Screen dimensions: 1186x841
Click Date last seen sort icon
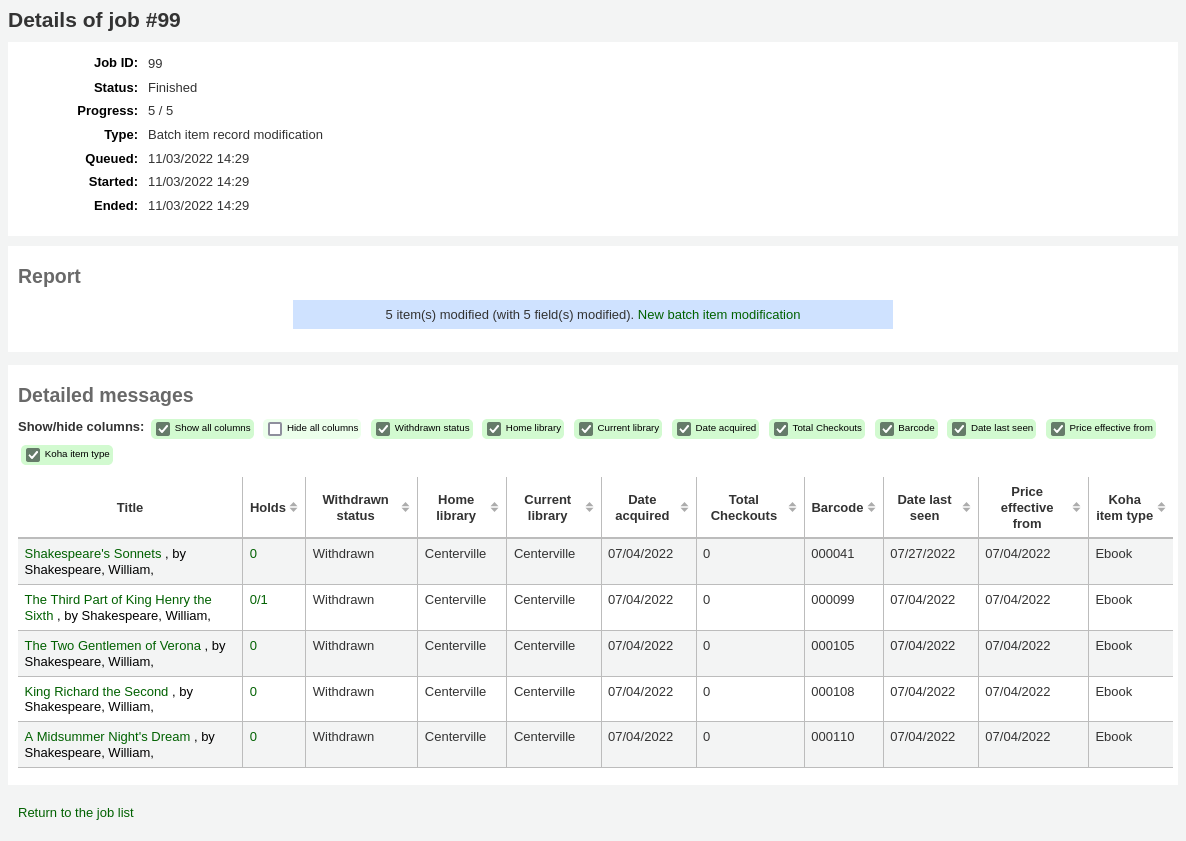(x=966, y=507)
